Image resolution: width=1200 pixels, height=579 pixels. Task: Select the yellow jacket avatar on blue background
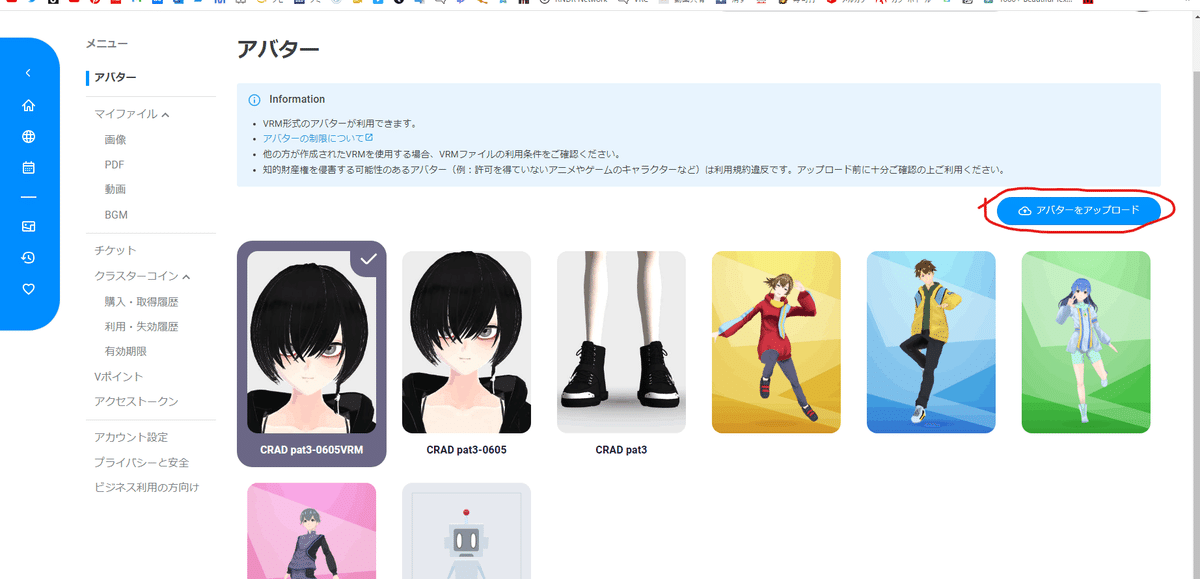pyautogui.click(x=931, y=342)
